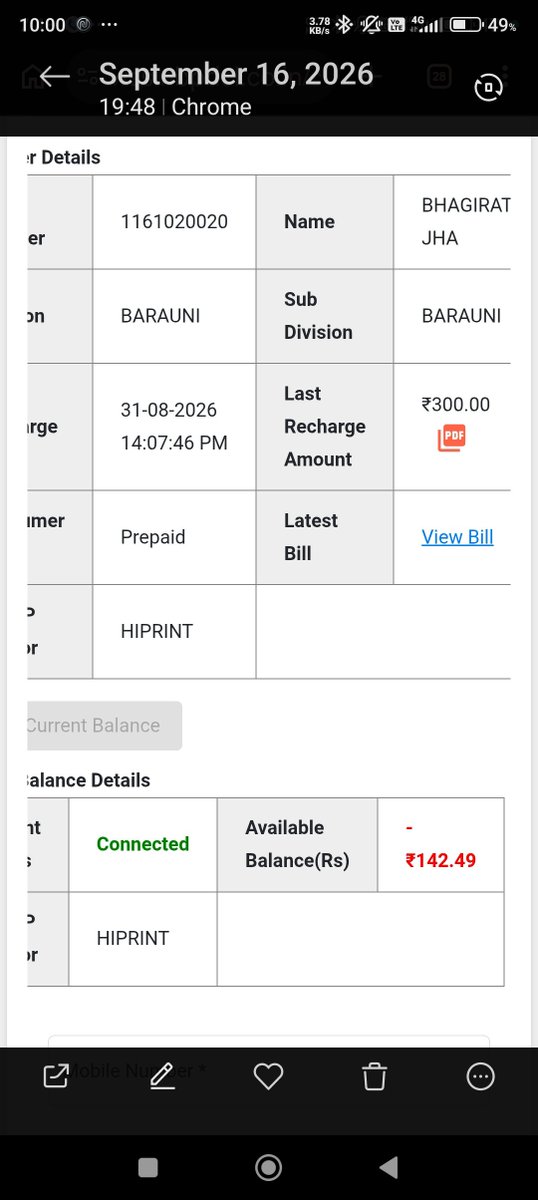Image resolution: width=538 pixels, height=1200 pixels.
Task: Select the consumer number 1161020020 cell
Action: (174, 222)
